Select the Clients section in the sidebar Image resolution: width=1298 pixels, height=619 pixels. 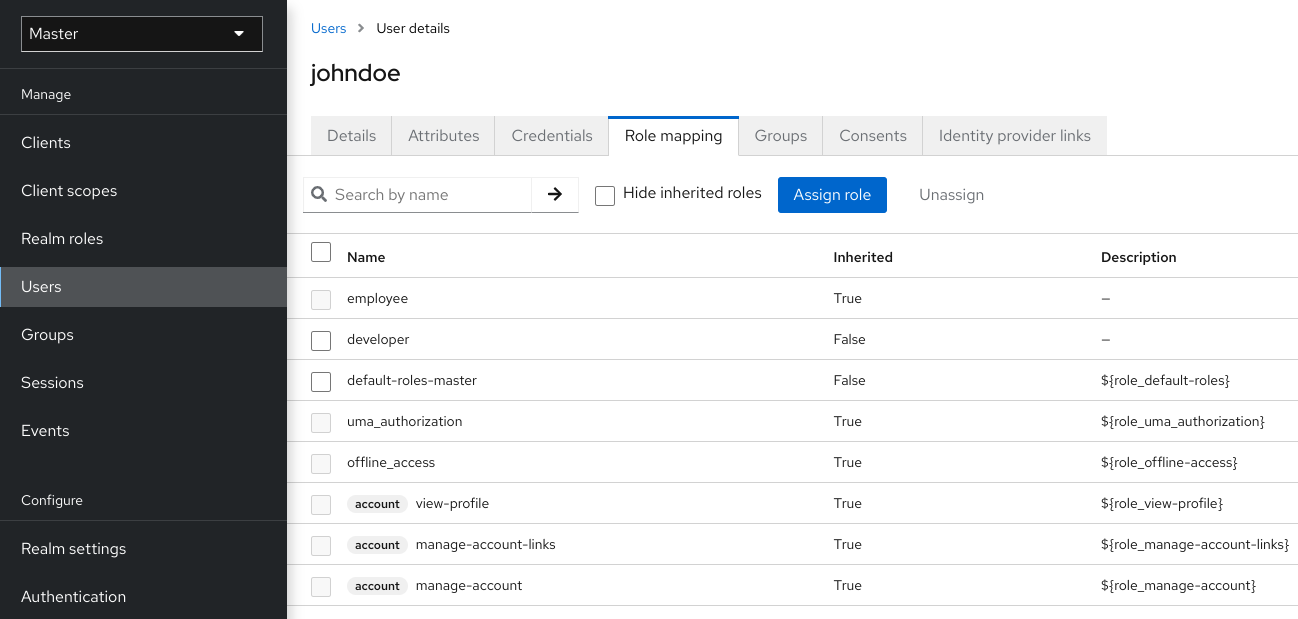pos(45,142)
